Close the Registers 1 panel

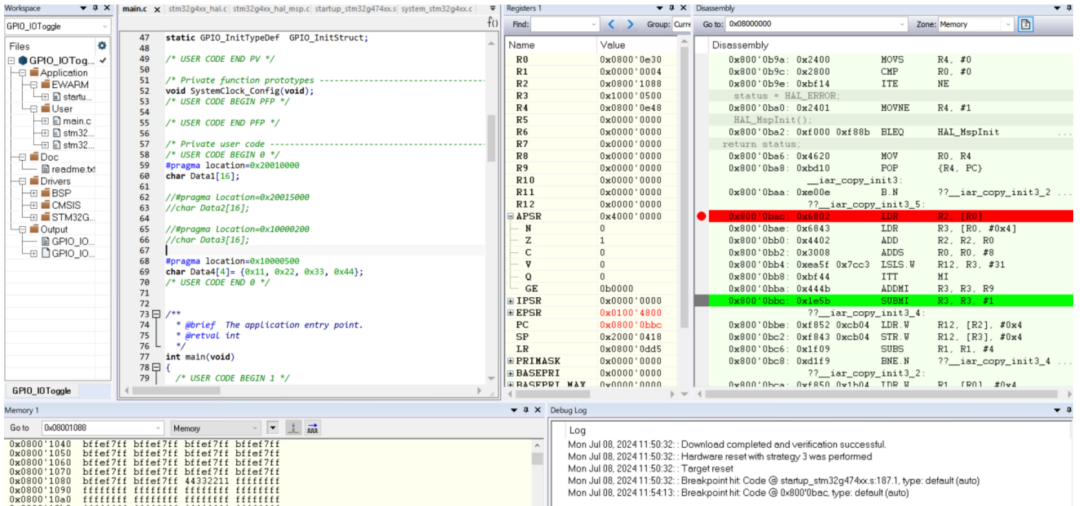coord(683,8)
